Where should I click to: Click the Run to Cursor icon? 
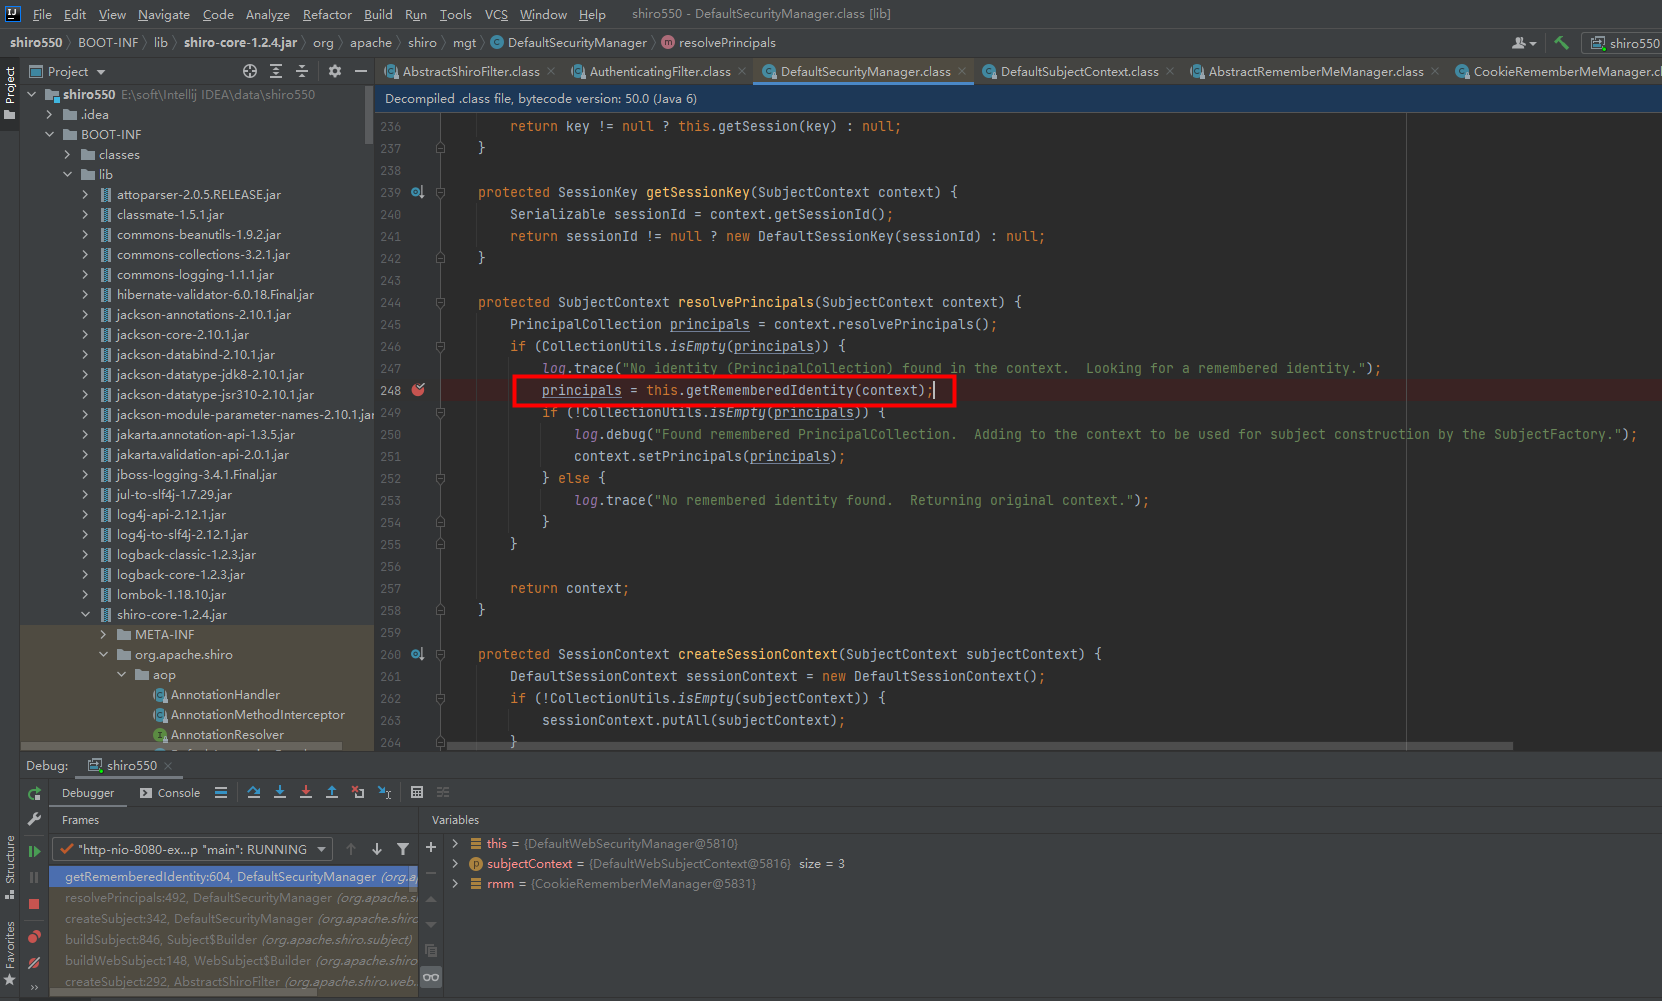(385, 792)
